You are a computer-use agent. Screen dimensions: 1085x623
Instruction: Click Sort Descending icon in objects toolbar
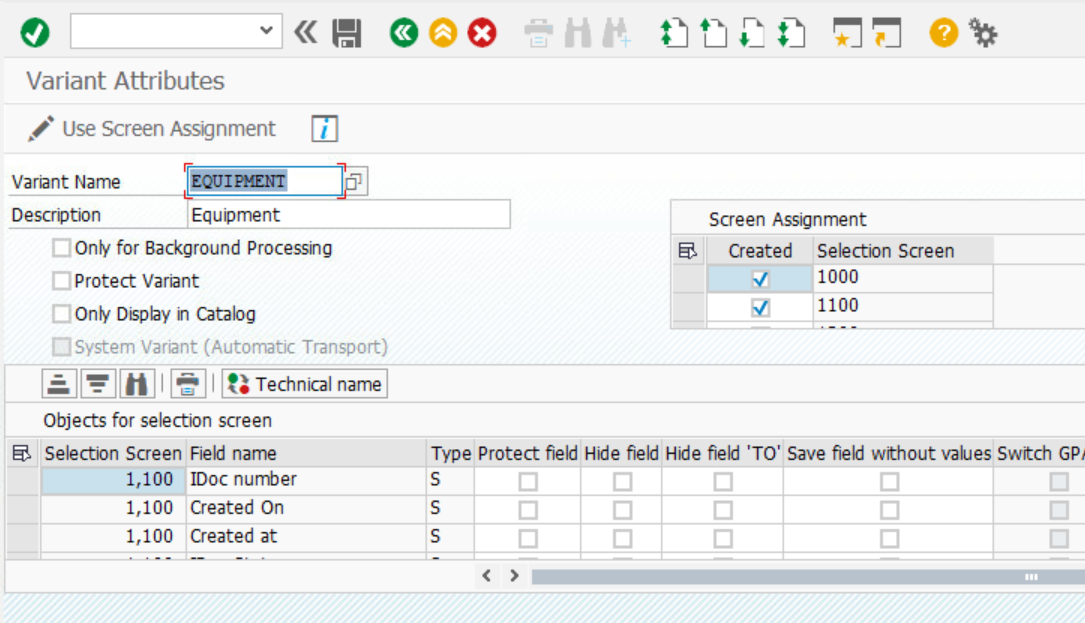(x=98, y=383)
